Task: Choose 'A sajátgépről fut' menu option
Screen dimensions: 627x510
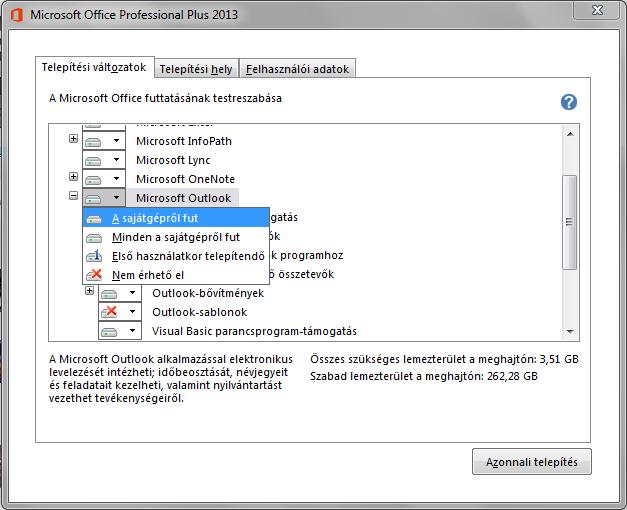Action: coord(176,218)
